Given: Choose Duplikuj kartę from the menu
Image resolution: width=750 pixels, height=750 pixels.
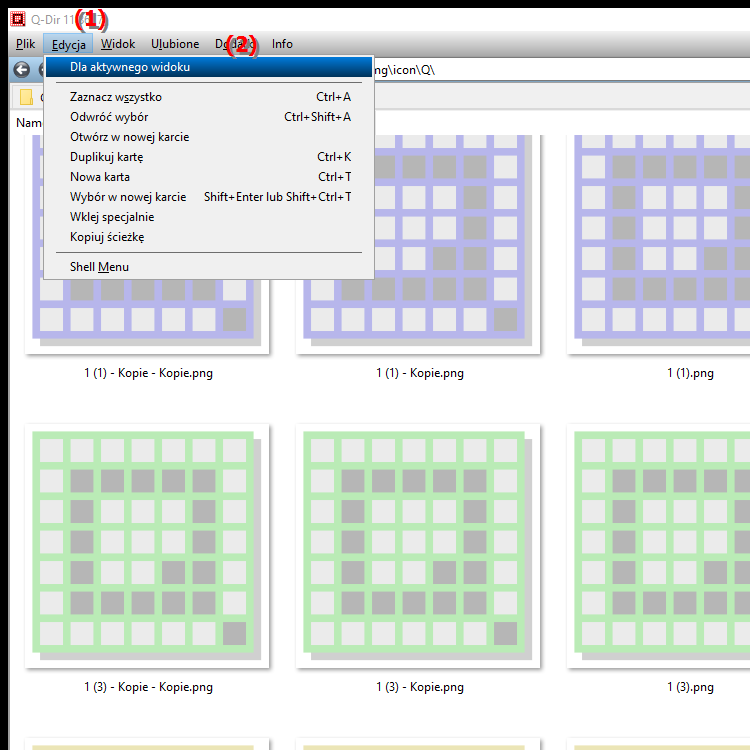Looking at the screenshot, I should (x=209, y=157).
